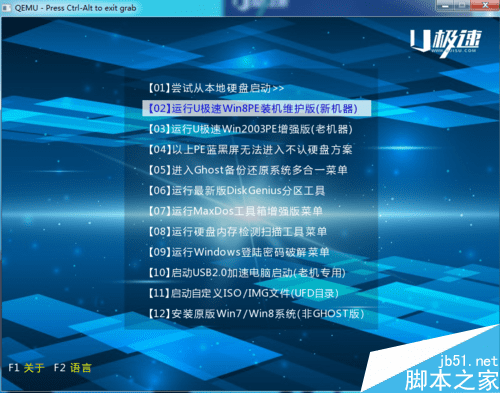Viewport: 500px width, 393px height.
Task: Run entry 06 DiskGenius partition tool
Action: pyautogui.click(x=236, y=191)
